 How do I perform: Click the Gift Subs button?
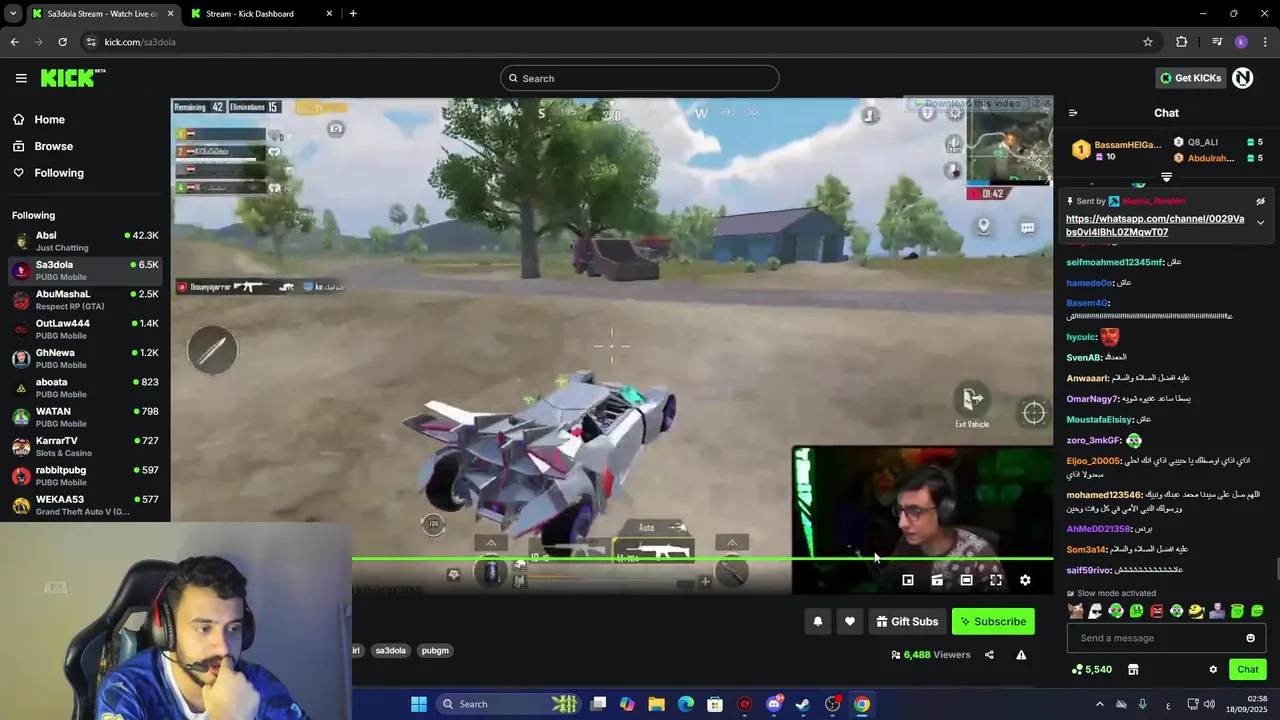[x=907, y=621]
